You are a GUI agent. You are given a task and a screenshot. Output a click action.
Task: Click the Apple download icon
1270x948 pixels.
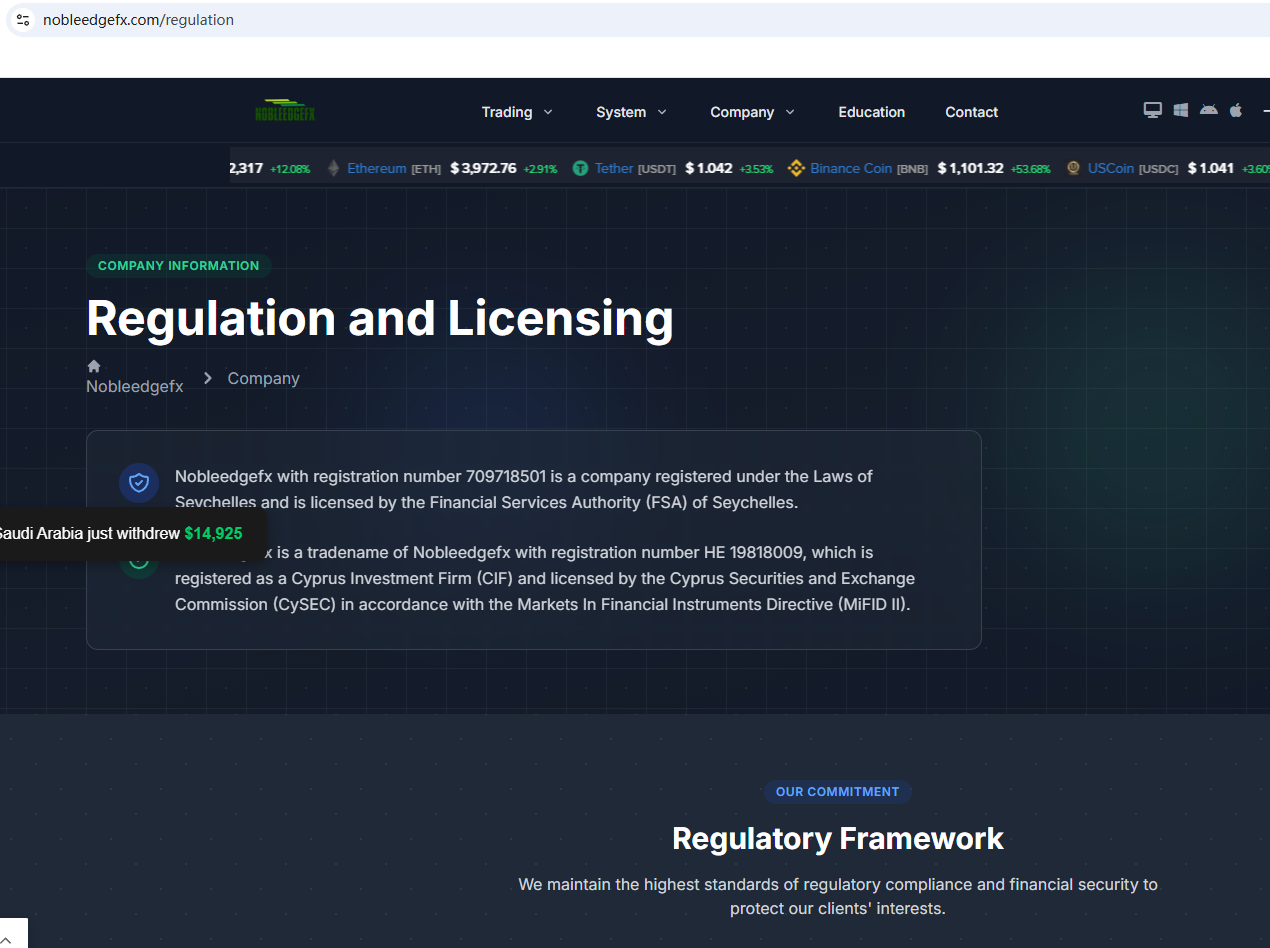[1236, 110]
